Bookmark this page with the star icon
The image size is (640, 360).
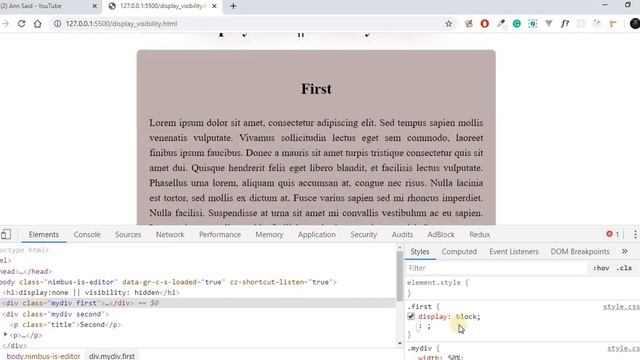(449, 24)
